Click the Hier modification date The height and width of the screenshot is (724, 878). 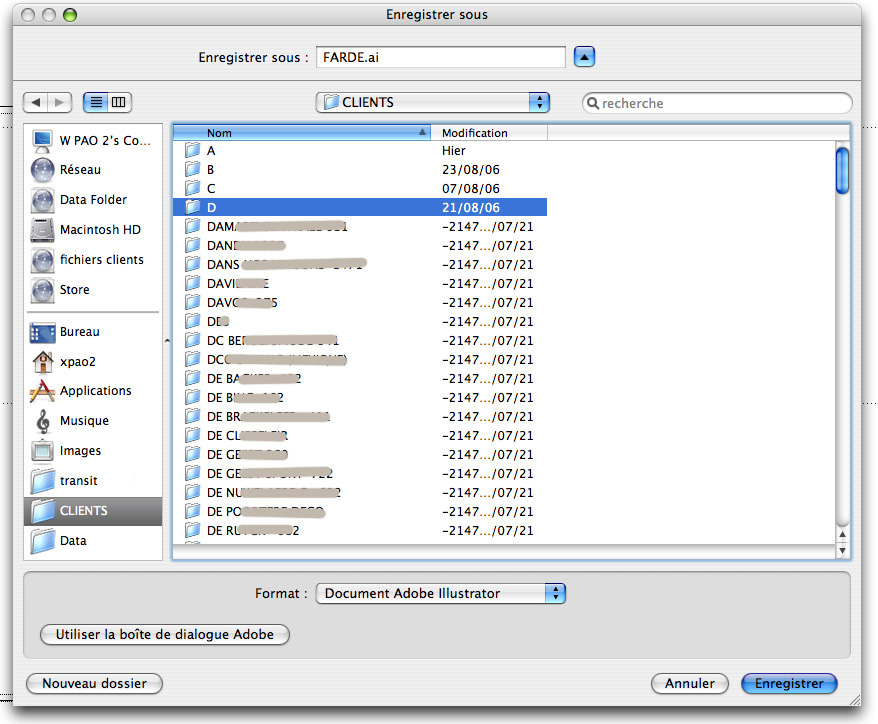(x=454, y=151)
